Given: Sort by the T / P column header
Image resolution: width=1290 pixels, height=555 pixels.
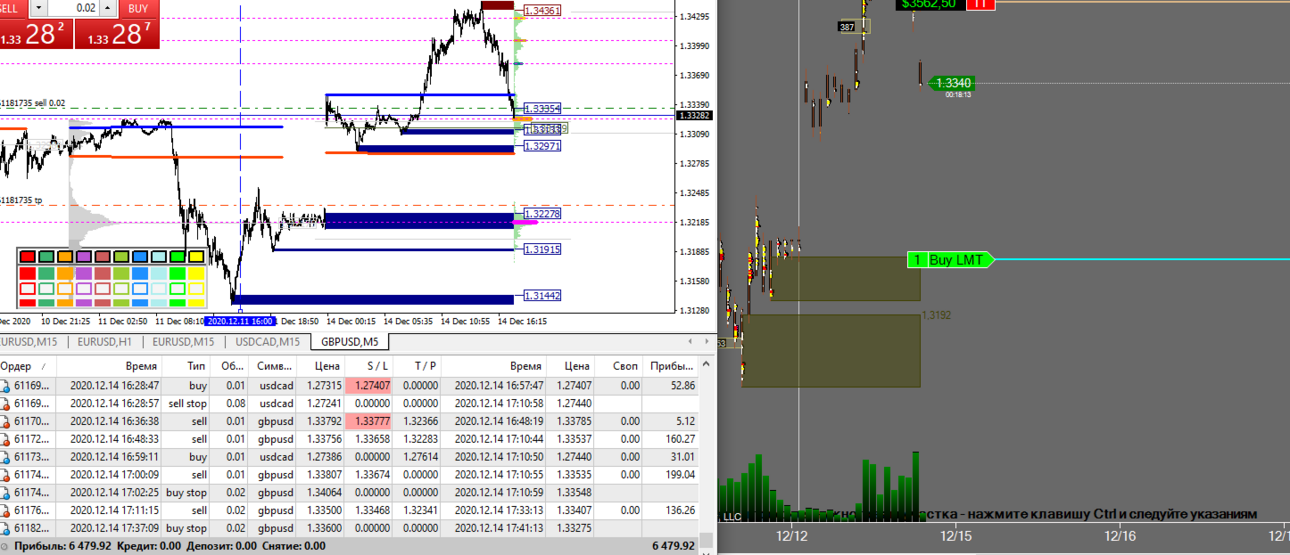Looking at the screenshot, I should click(415, 367).
